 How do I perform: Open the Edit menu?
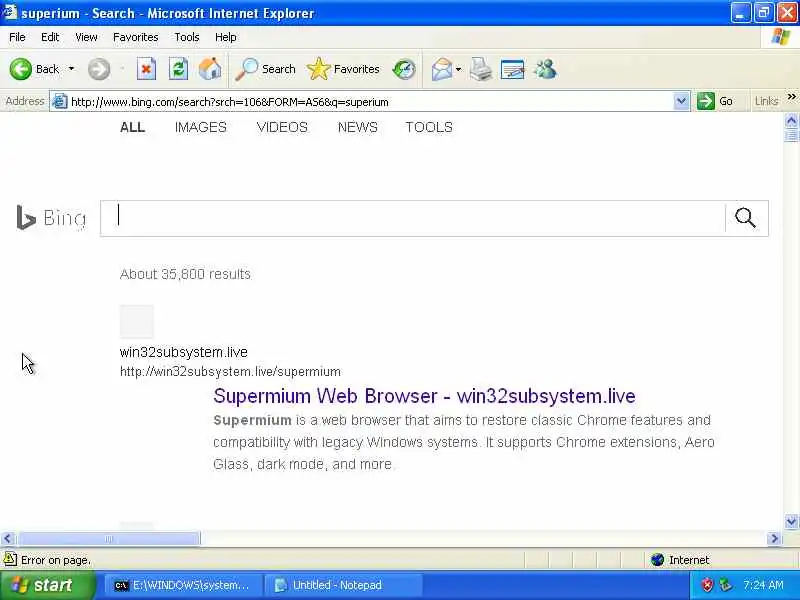50,37
